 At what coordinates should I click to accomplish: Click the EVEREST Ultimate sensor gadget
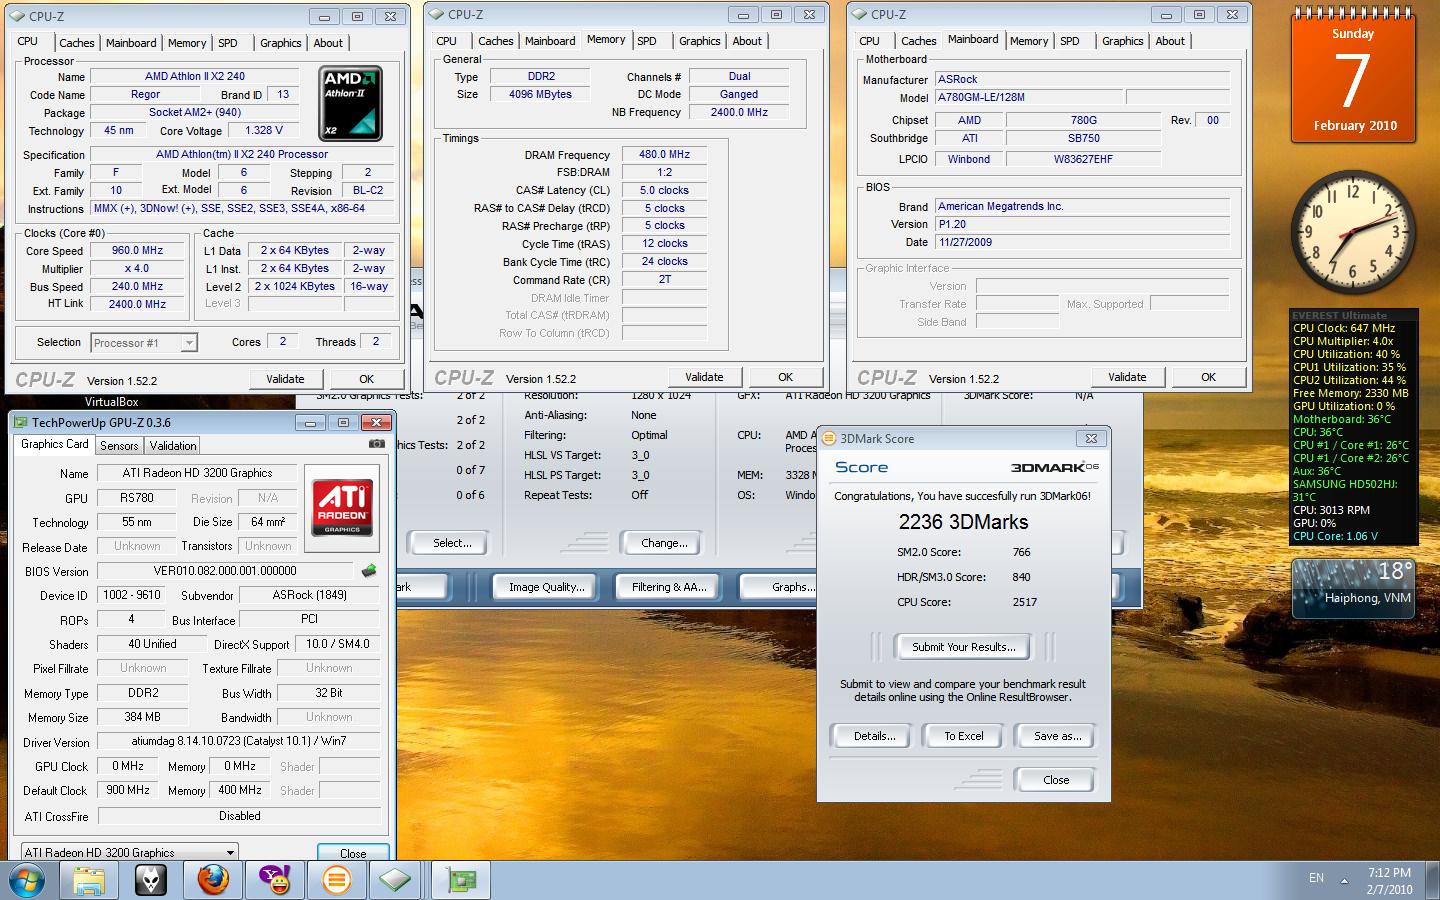1353,427
